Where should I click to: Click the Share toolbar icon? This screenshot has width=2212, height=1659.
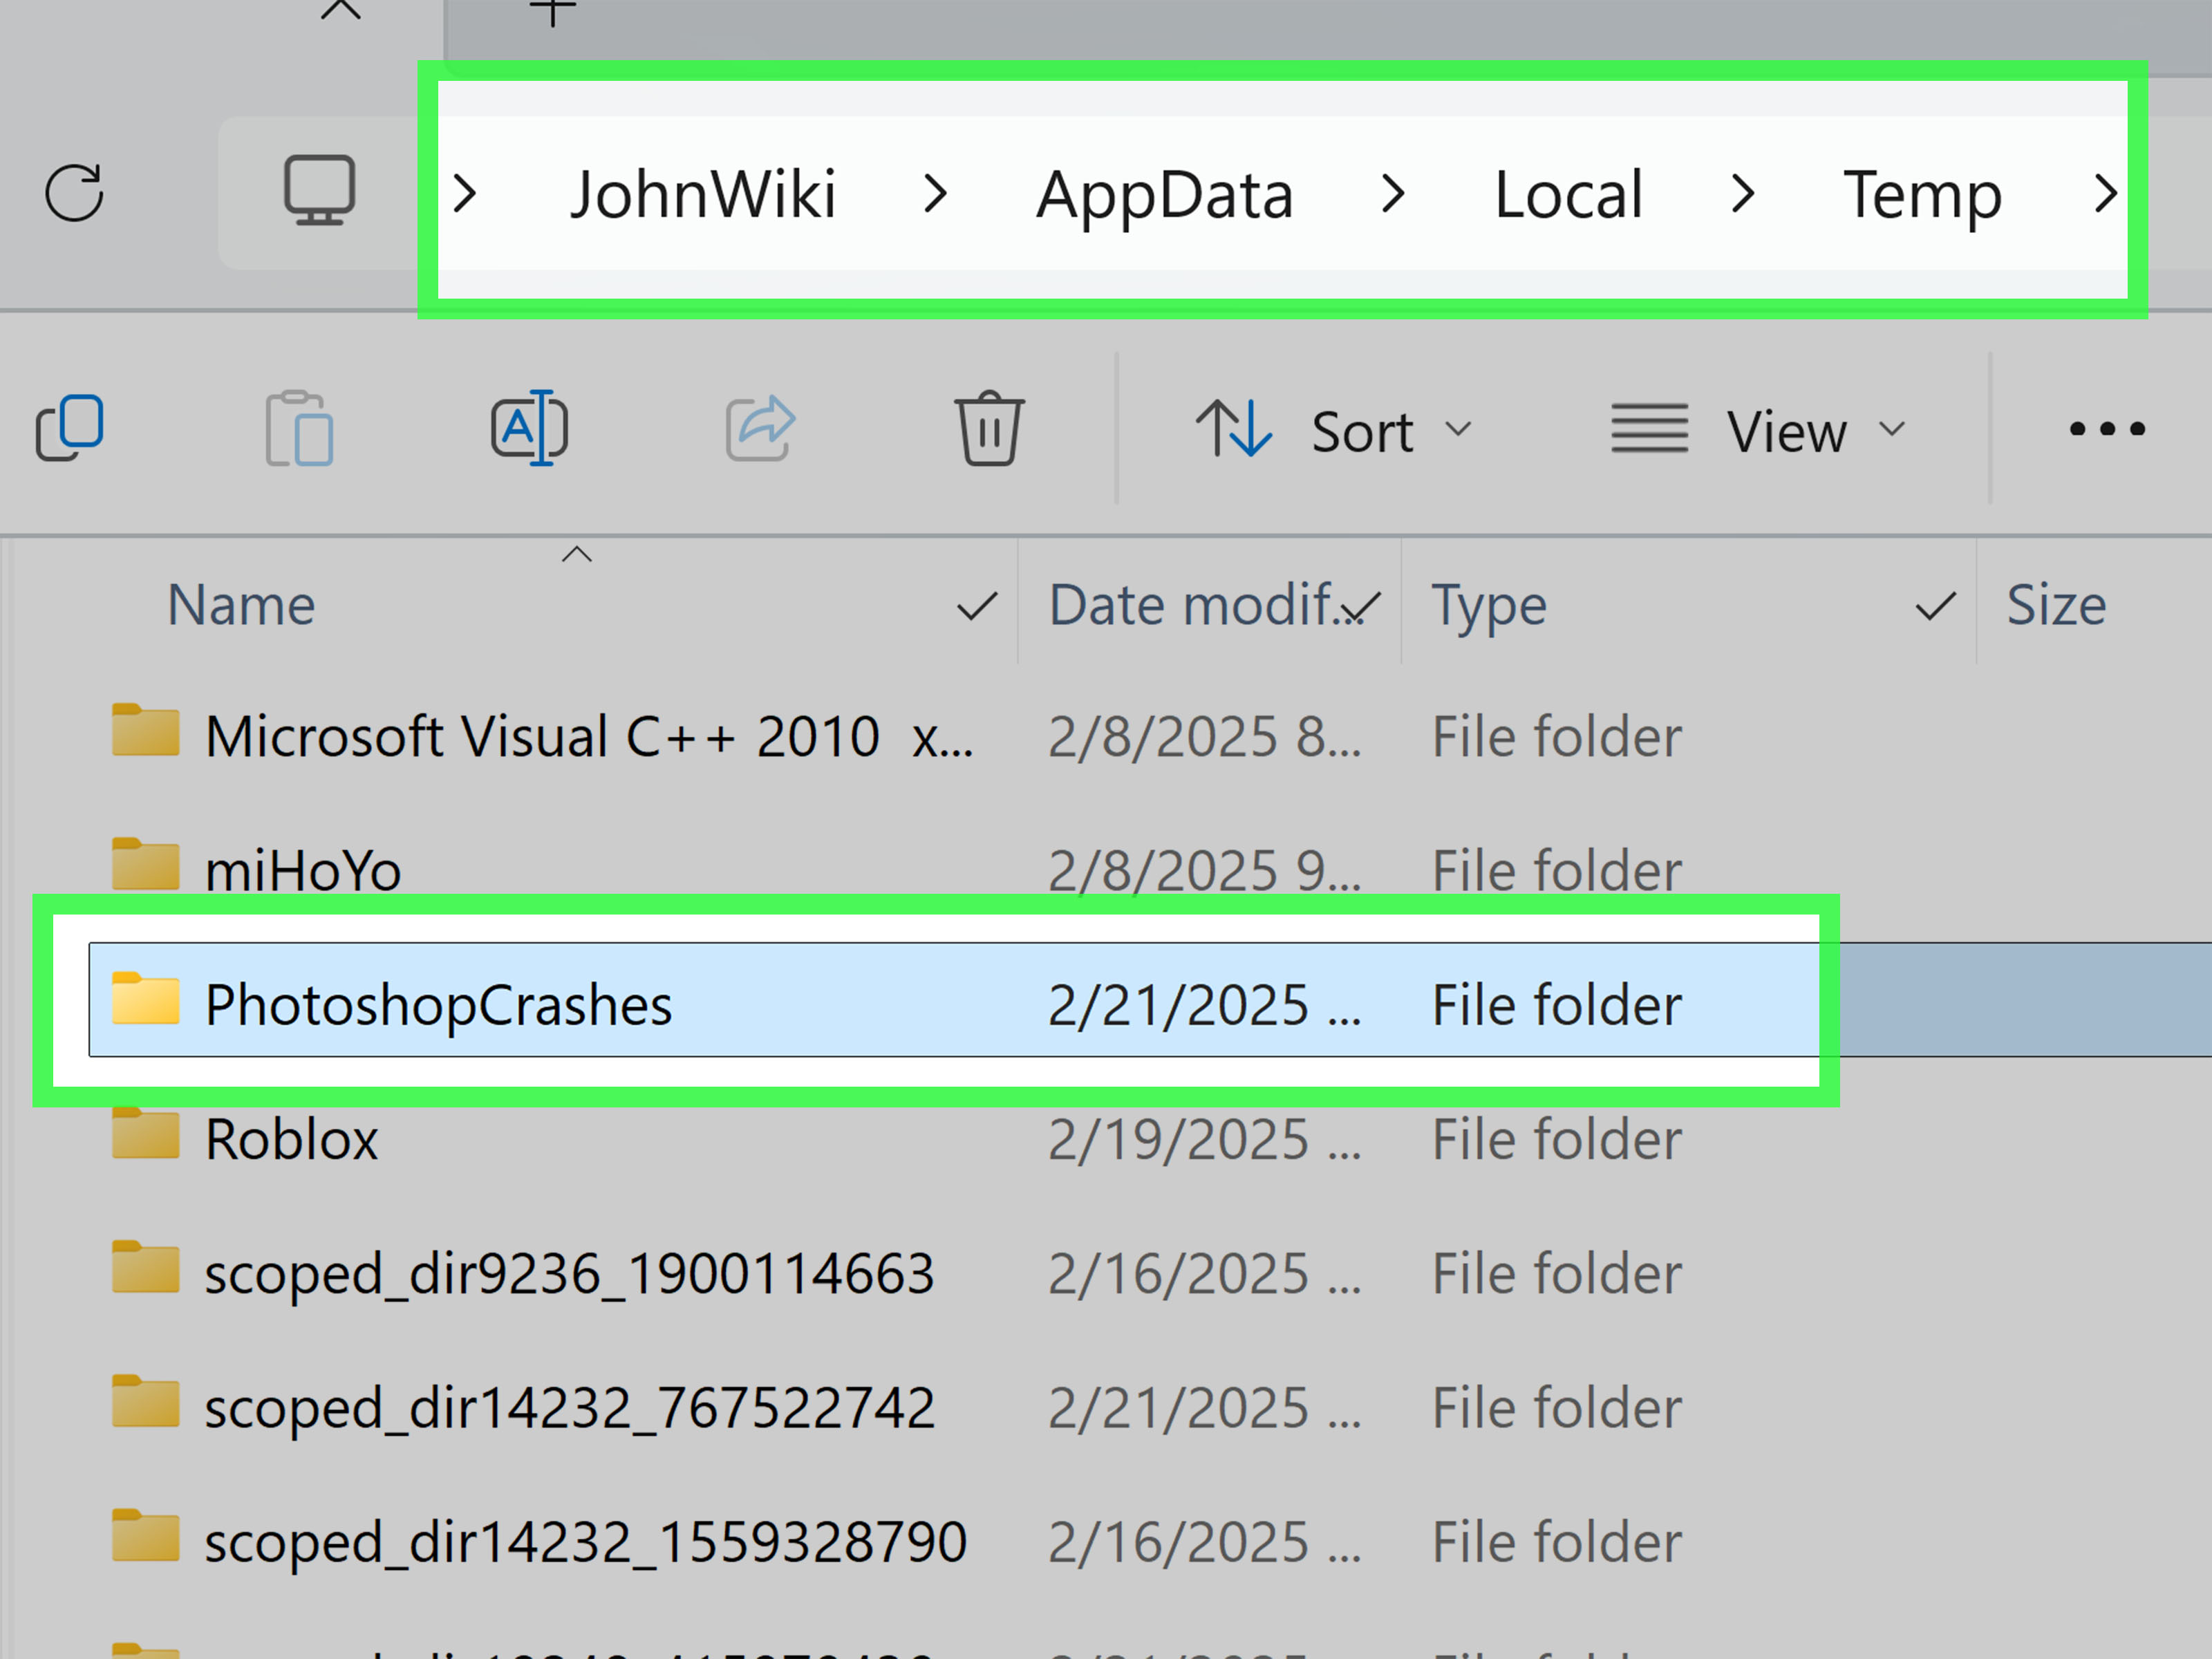pyautogui.click(x=760, y=429)
